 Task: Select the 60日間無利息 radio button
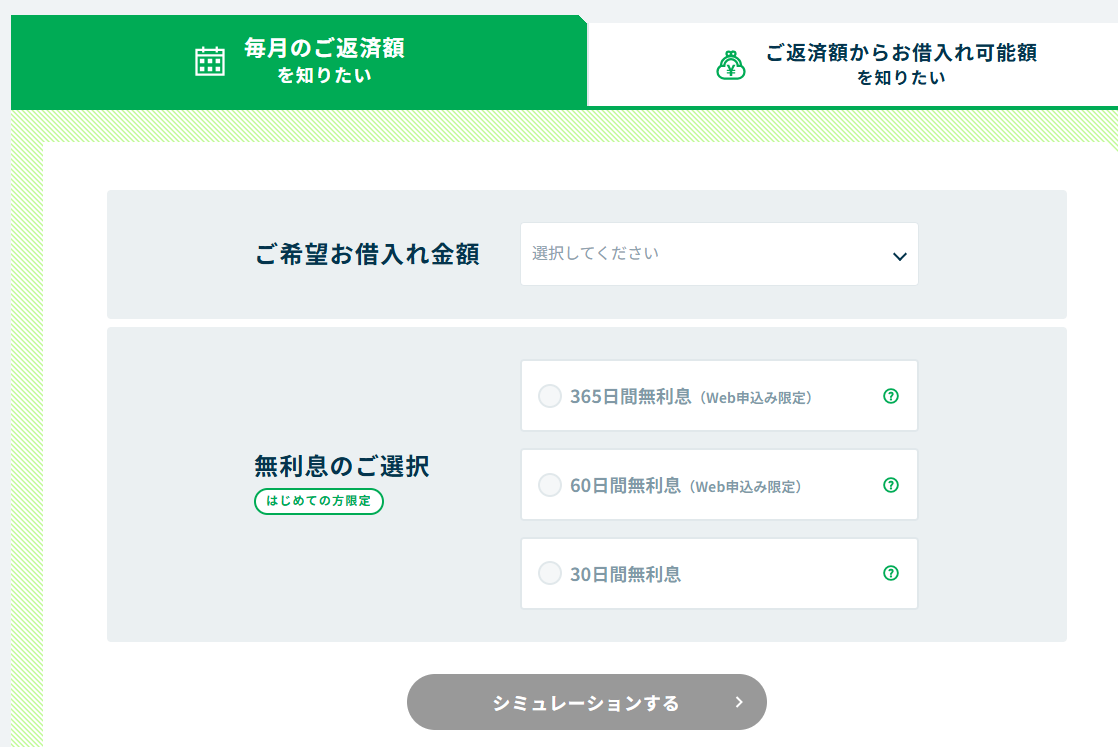click(550, 485)
